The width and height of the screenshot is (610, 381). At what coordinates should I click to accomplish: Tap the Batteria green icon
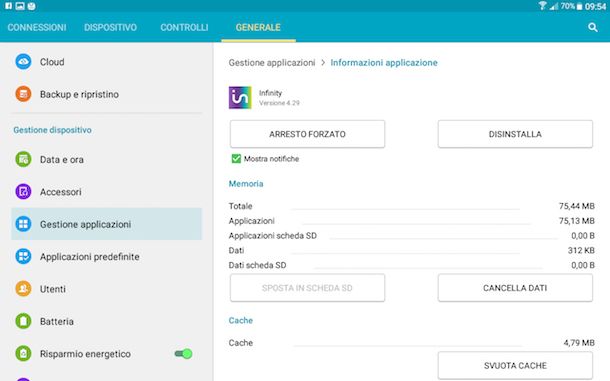pyautogui.click(x=23, y=321)
